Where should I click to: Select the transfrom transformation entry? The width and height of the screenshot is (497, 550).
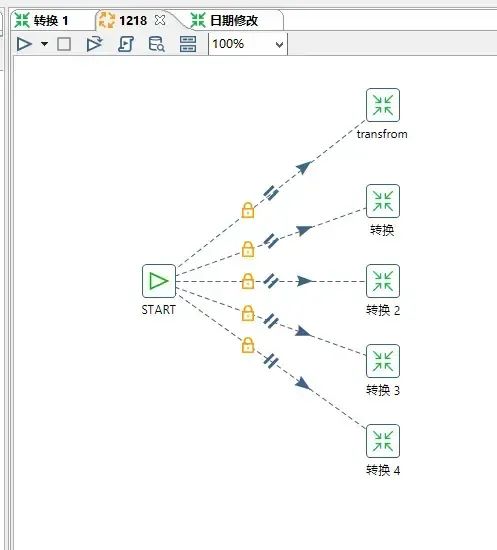point(383,105)
